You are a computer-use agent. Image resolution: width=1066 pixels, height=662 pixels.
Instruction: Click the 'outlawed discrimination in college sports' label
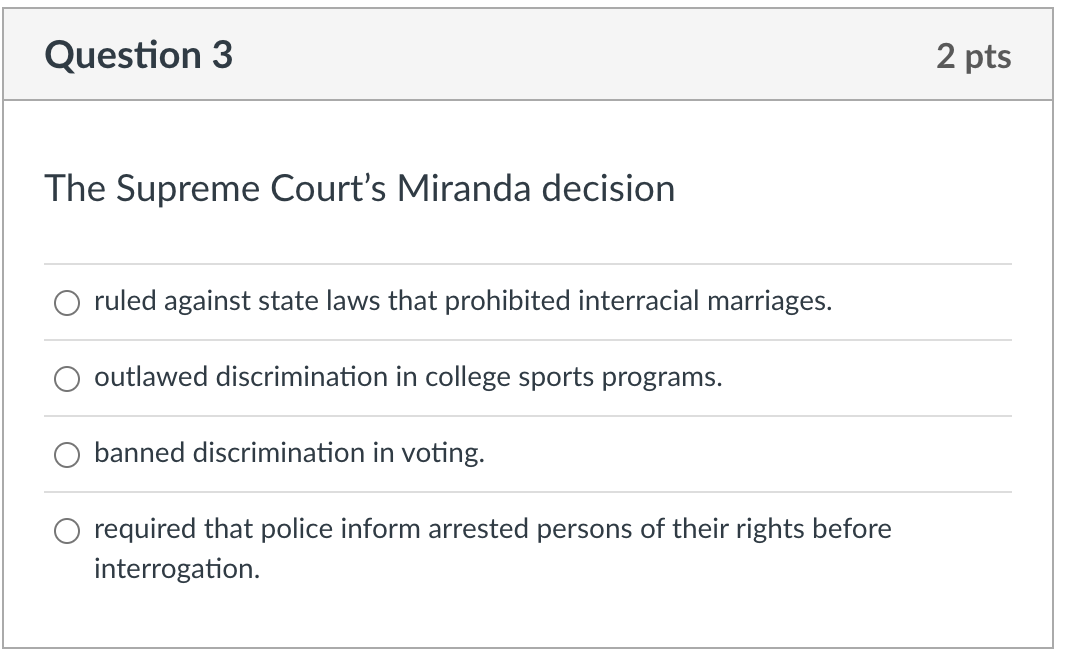[x=408, y=377]
